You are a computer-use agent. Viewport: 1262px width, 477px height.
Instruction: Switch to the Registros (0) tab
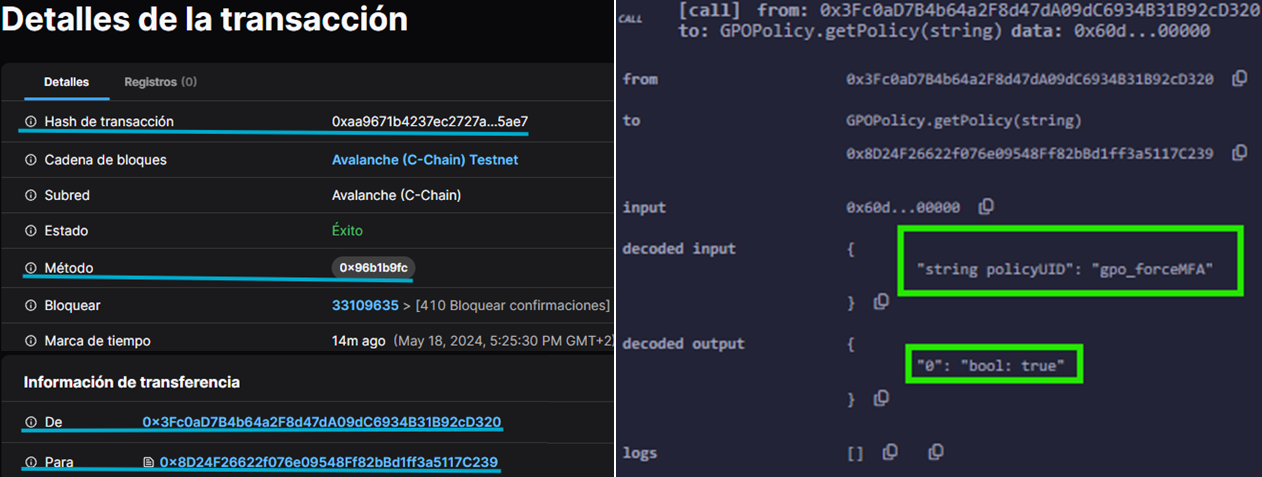point(160,82)
